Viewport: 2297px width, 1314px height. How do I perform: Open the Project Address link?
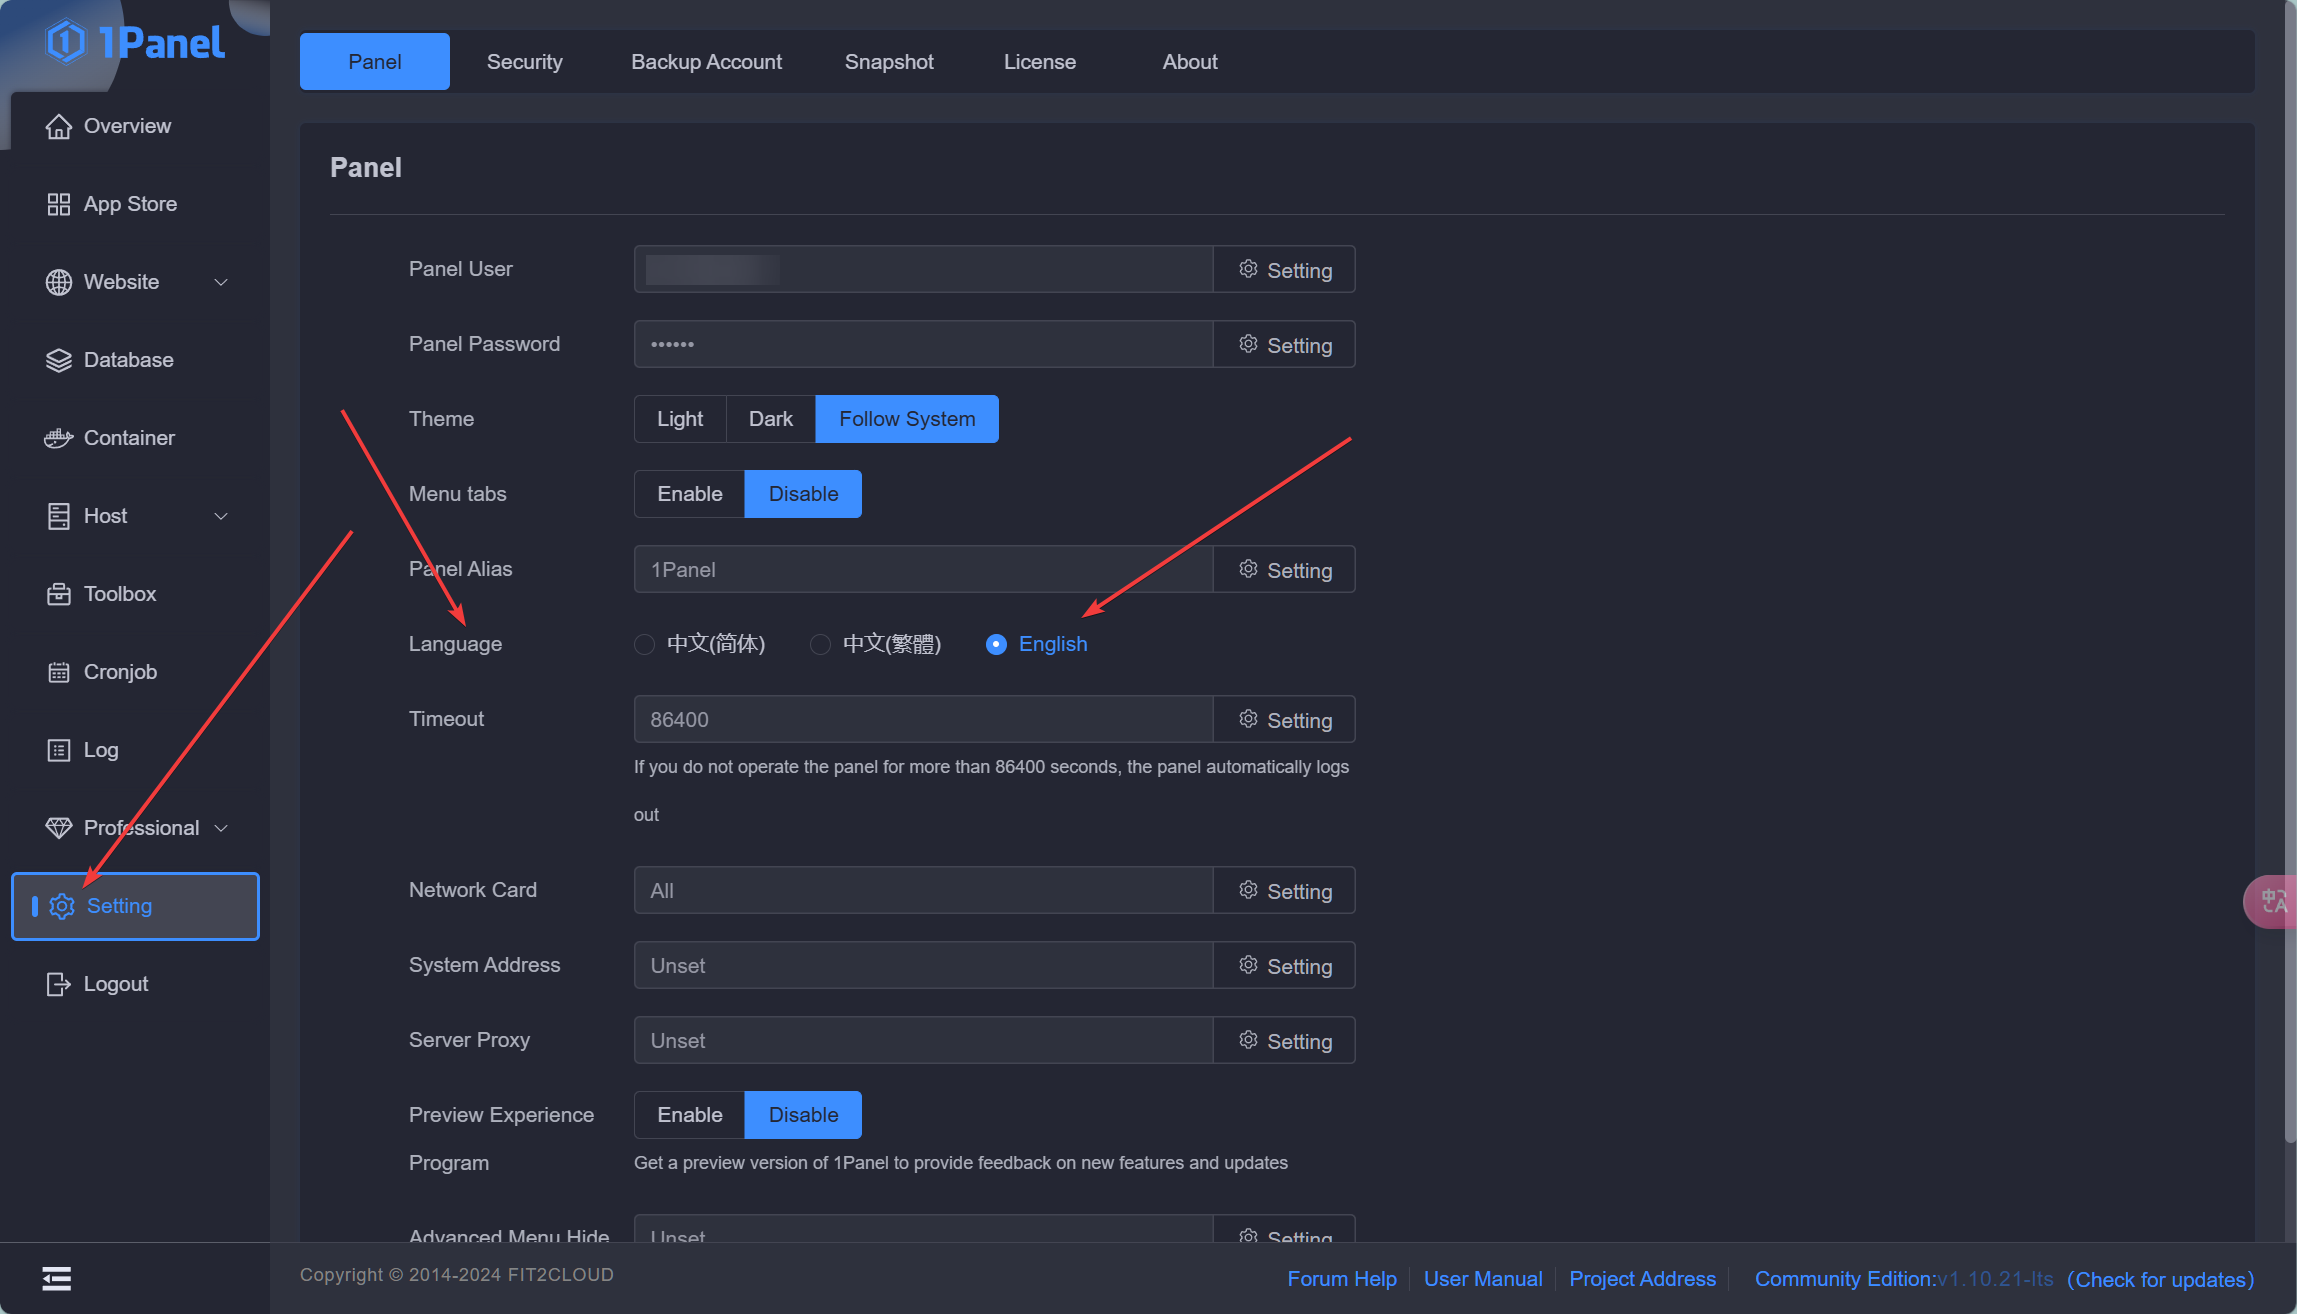pyautogui.click(x=1642, y=1279)
